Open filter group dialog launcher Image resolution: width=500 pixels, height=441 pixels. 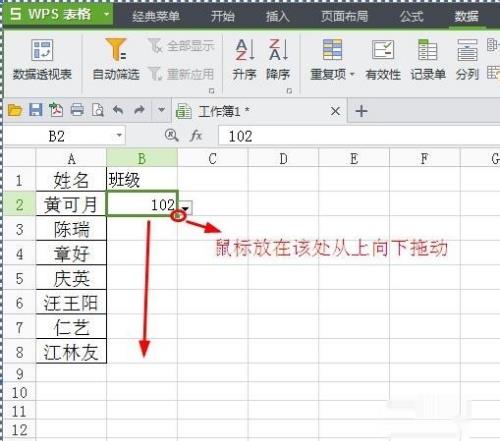pyautogui.click(x=211, y=91)
